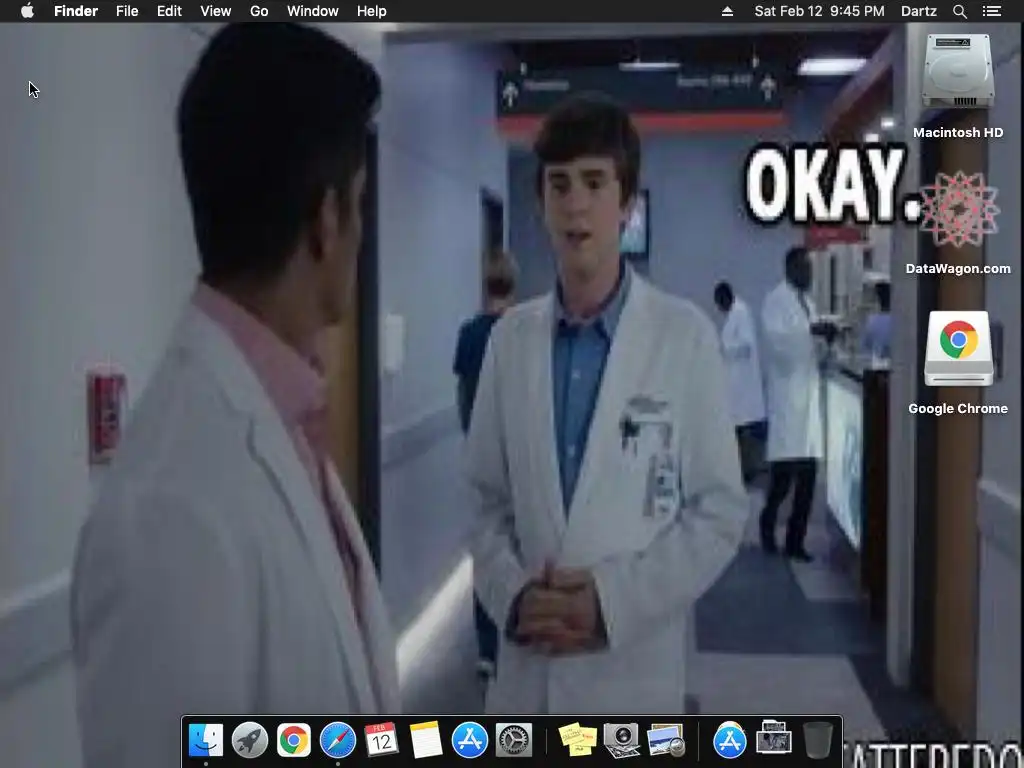Image resolution: width=1024 pixels, height=768 pixels.
Task: Launch Google Chrome from the Dock
Action: point(294,740)
